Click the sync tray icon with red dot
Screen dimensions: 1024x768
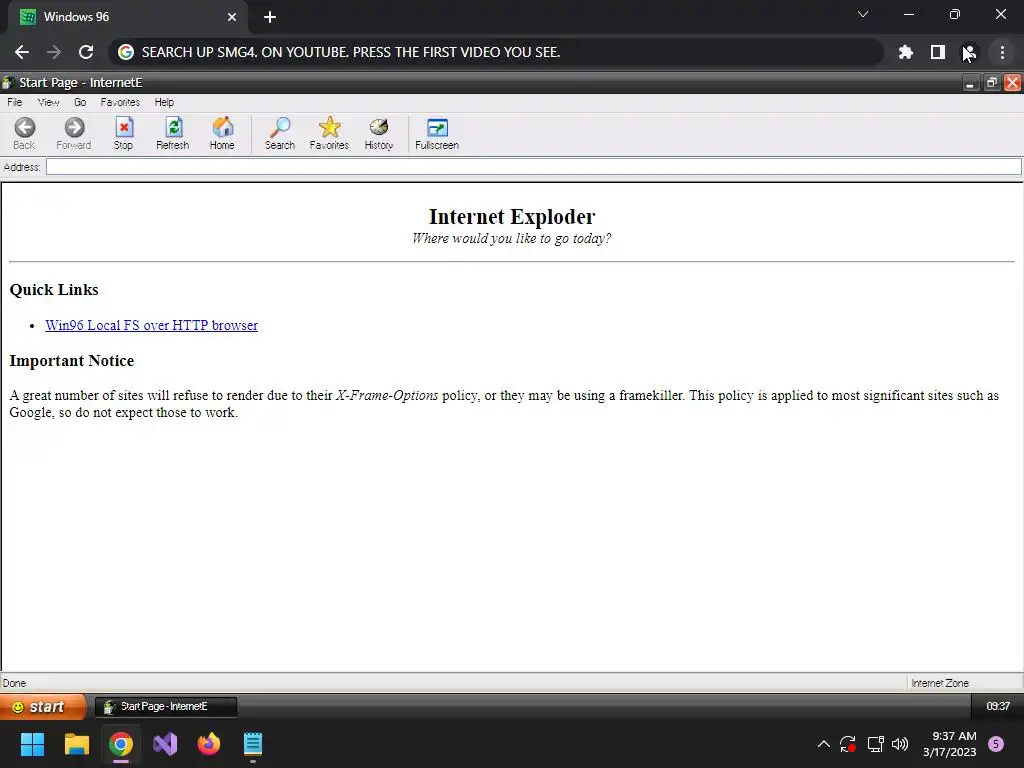click(848, 744)
